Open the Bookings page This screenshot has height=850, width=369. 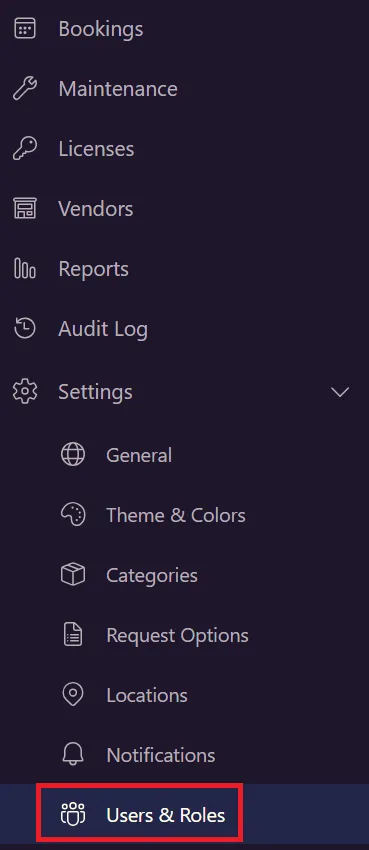101,29
